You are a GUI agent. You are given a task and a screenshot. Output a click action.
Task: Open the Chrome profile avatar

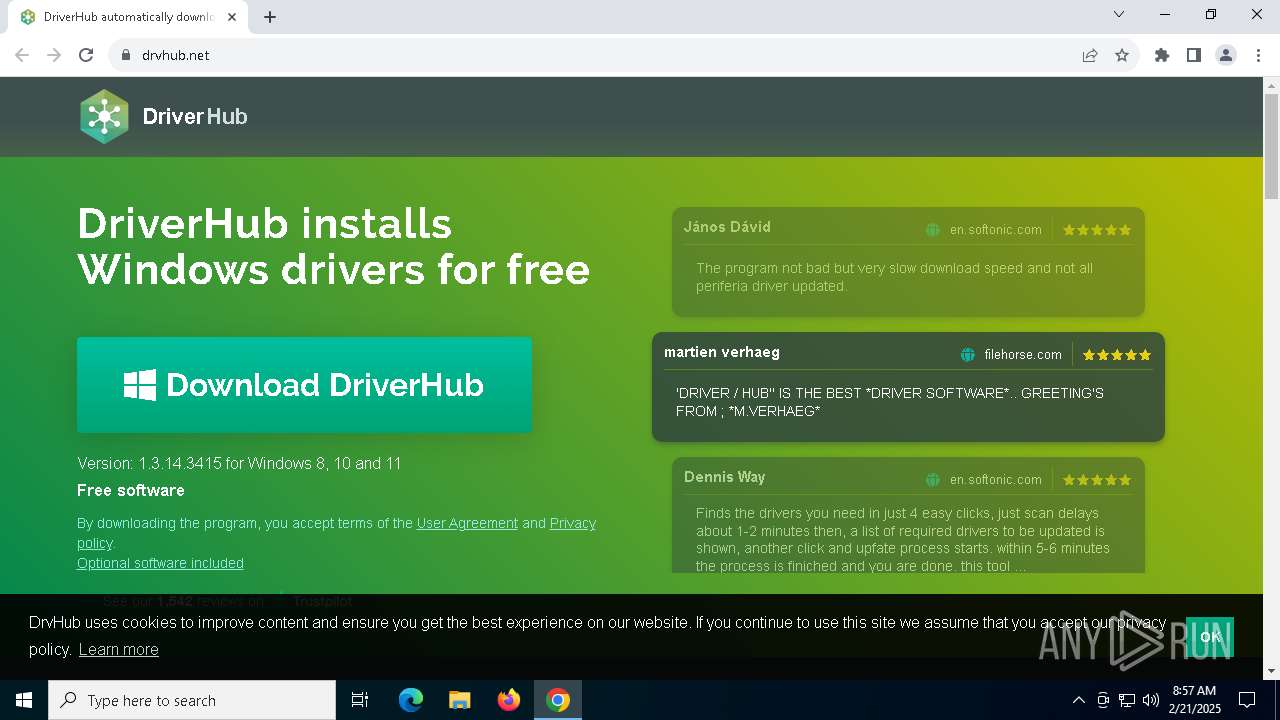click(x=1226, y=55)
